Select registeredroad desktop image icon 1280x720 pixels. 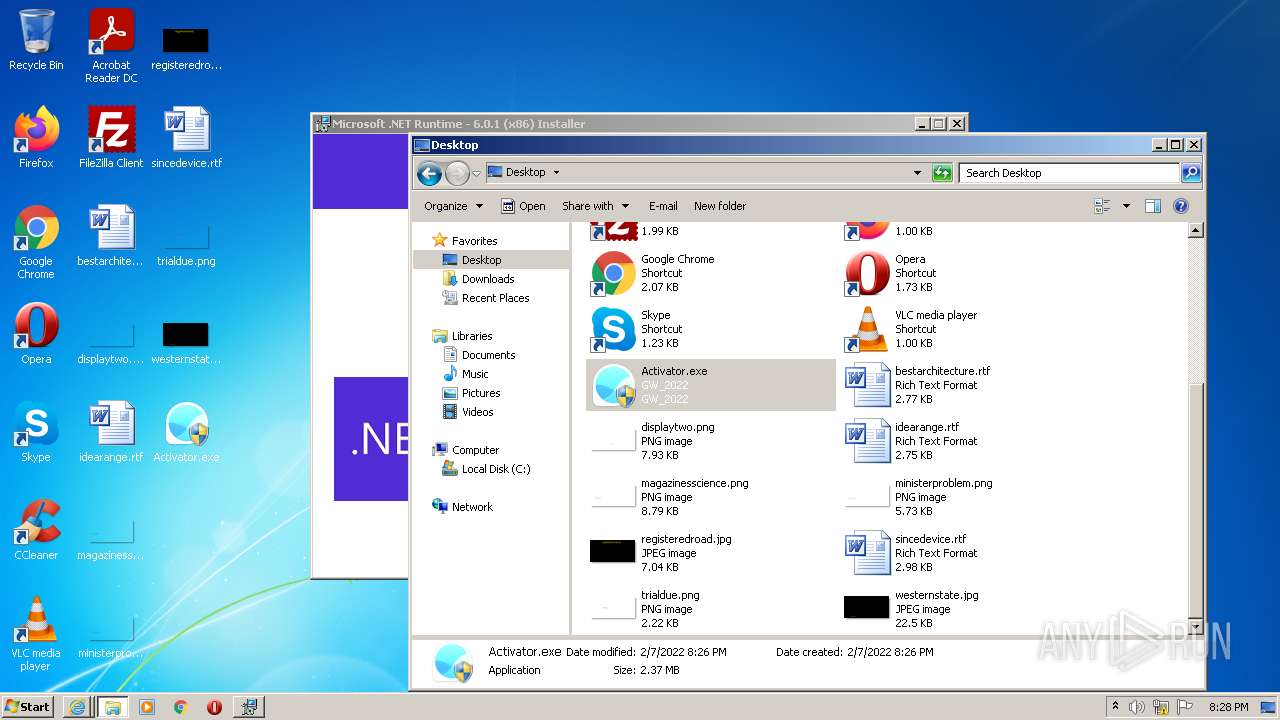[x=187, y=46]
